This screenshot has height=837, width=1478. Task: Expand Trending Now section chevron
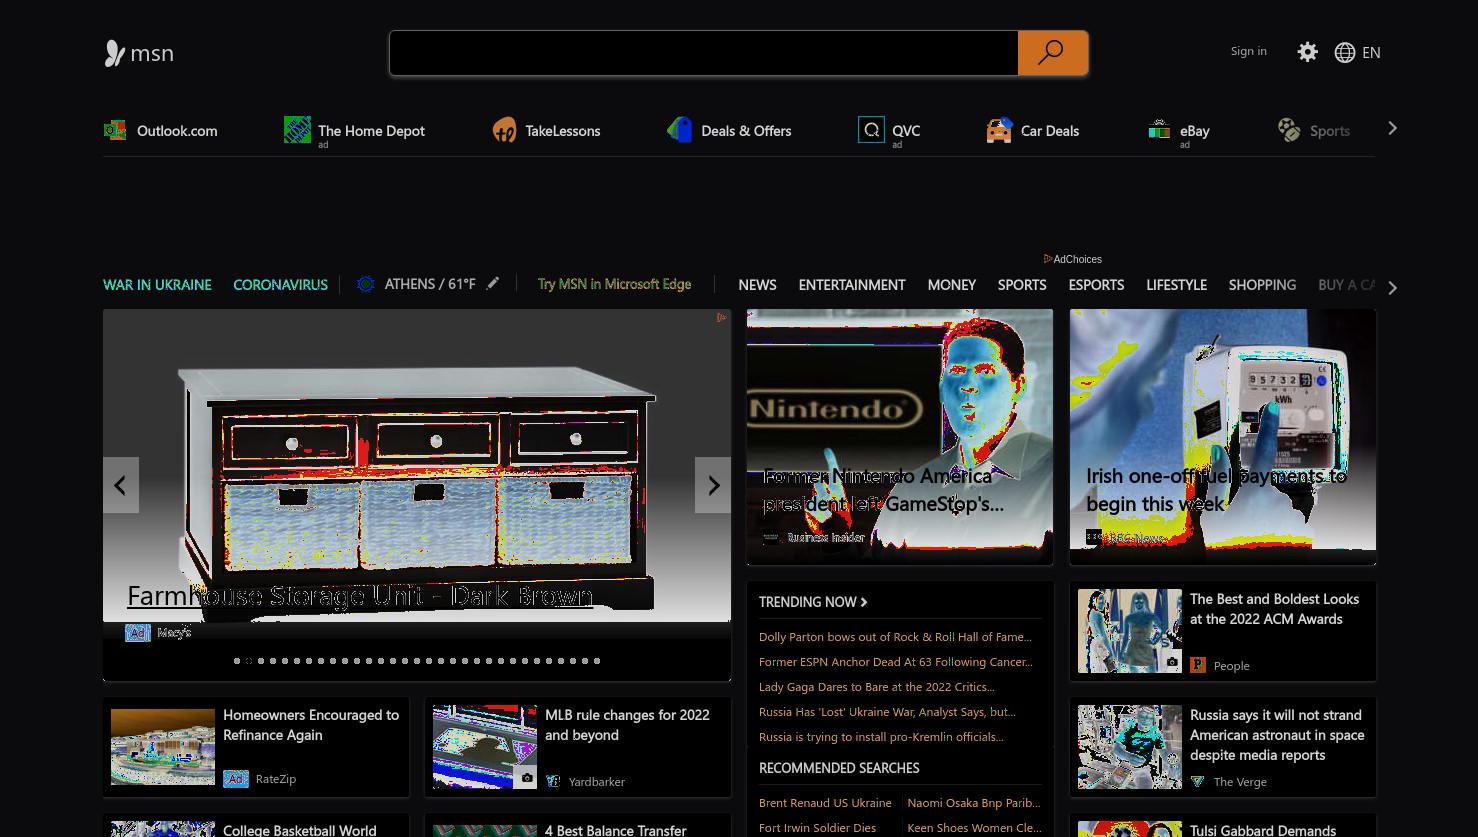(864, 602)
